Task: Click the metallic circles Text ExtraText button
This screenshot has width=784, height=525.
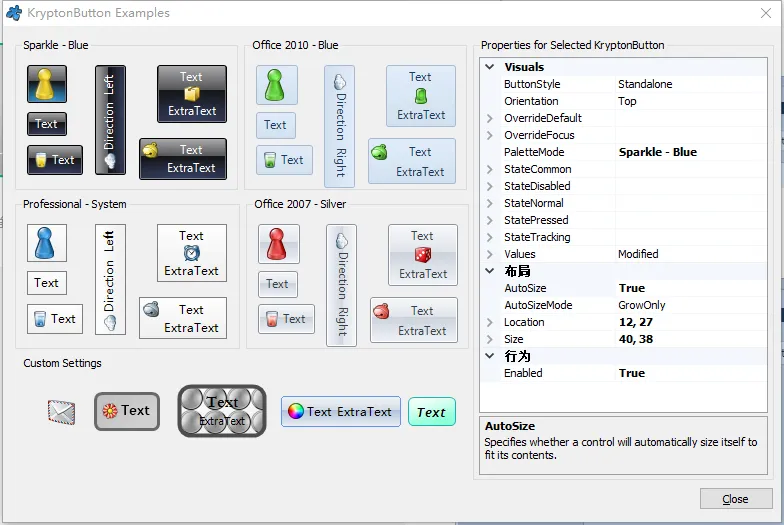Action: point(221,411)
